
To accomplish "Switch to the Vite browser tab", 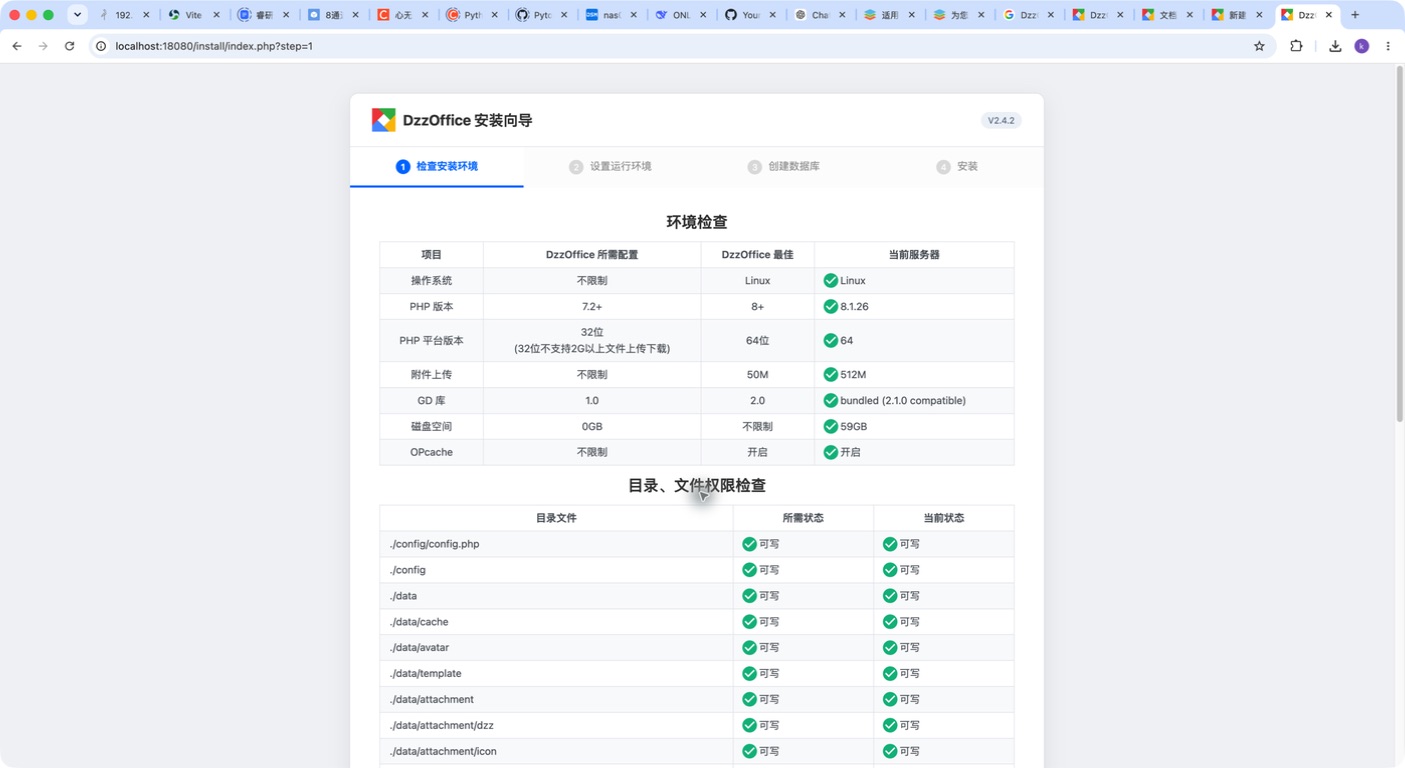I will (193, 15).
